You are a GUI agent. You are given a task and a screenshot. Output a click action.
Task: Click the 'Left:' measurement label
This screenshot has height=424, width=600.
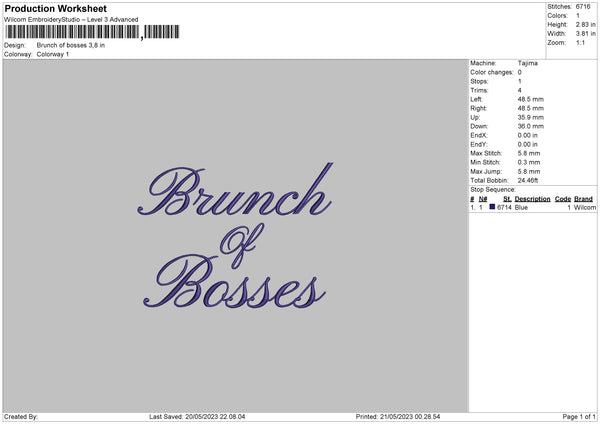(476, 99)
